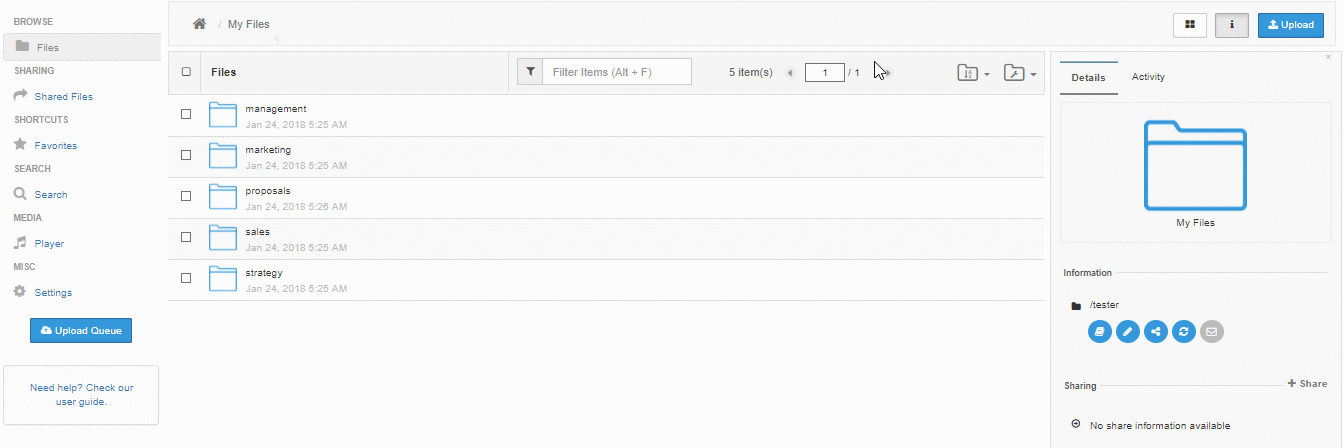Go to the home breadcrumb icon
Screen dimensions: 1344x448
[x=200, y=24]
